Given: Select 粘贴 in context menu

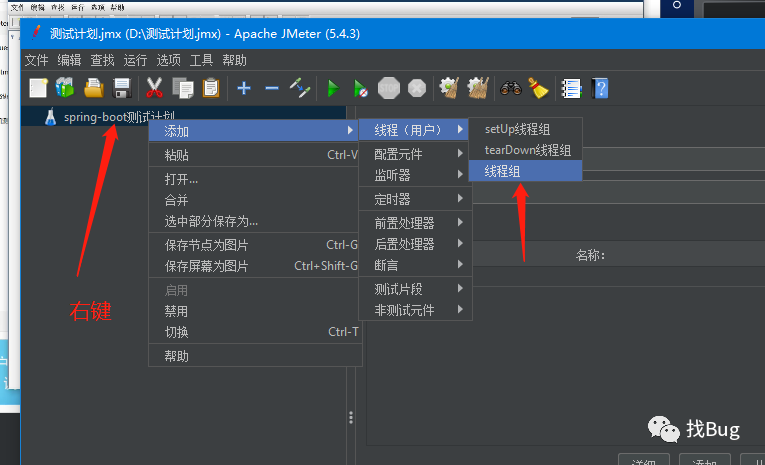Looking at the screenshot, I should click(x=255, y=155).
